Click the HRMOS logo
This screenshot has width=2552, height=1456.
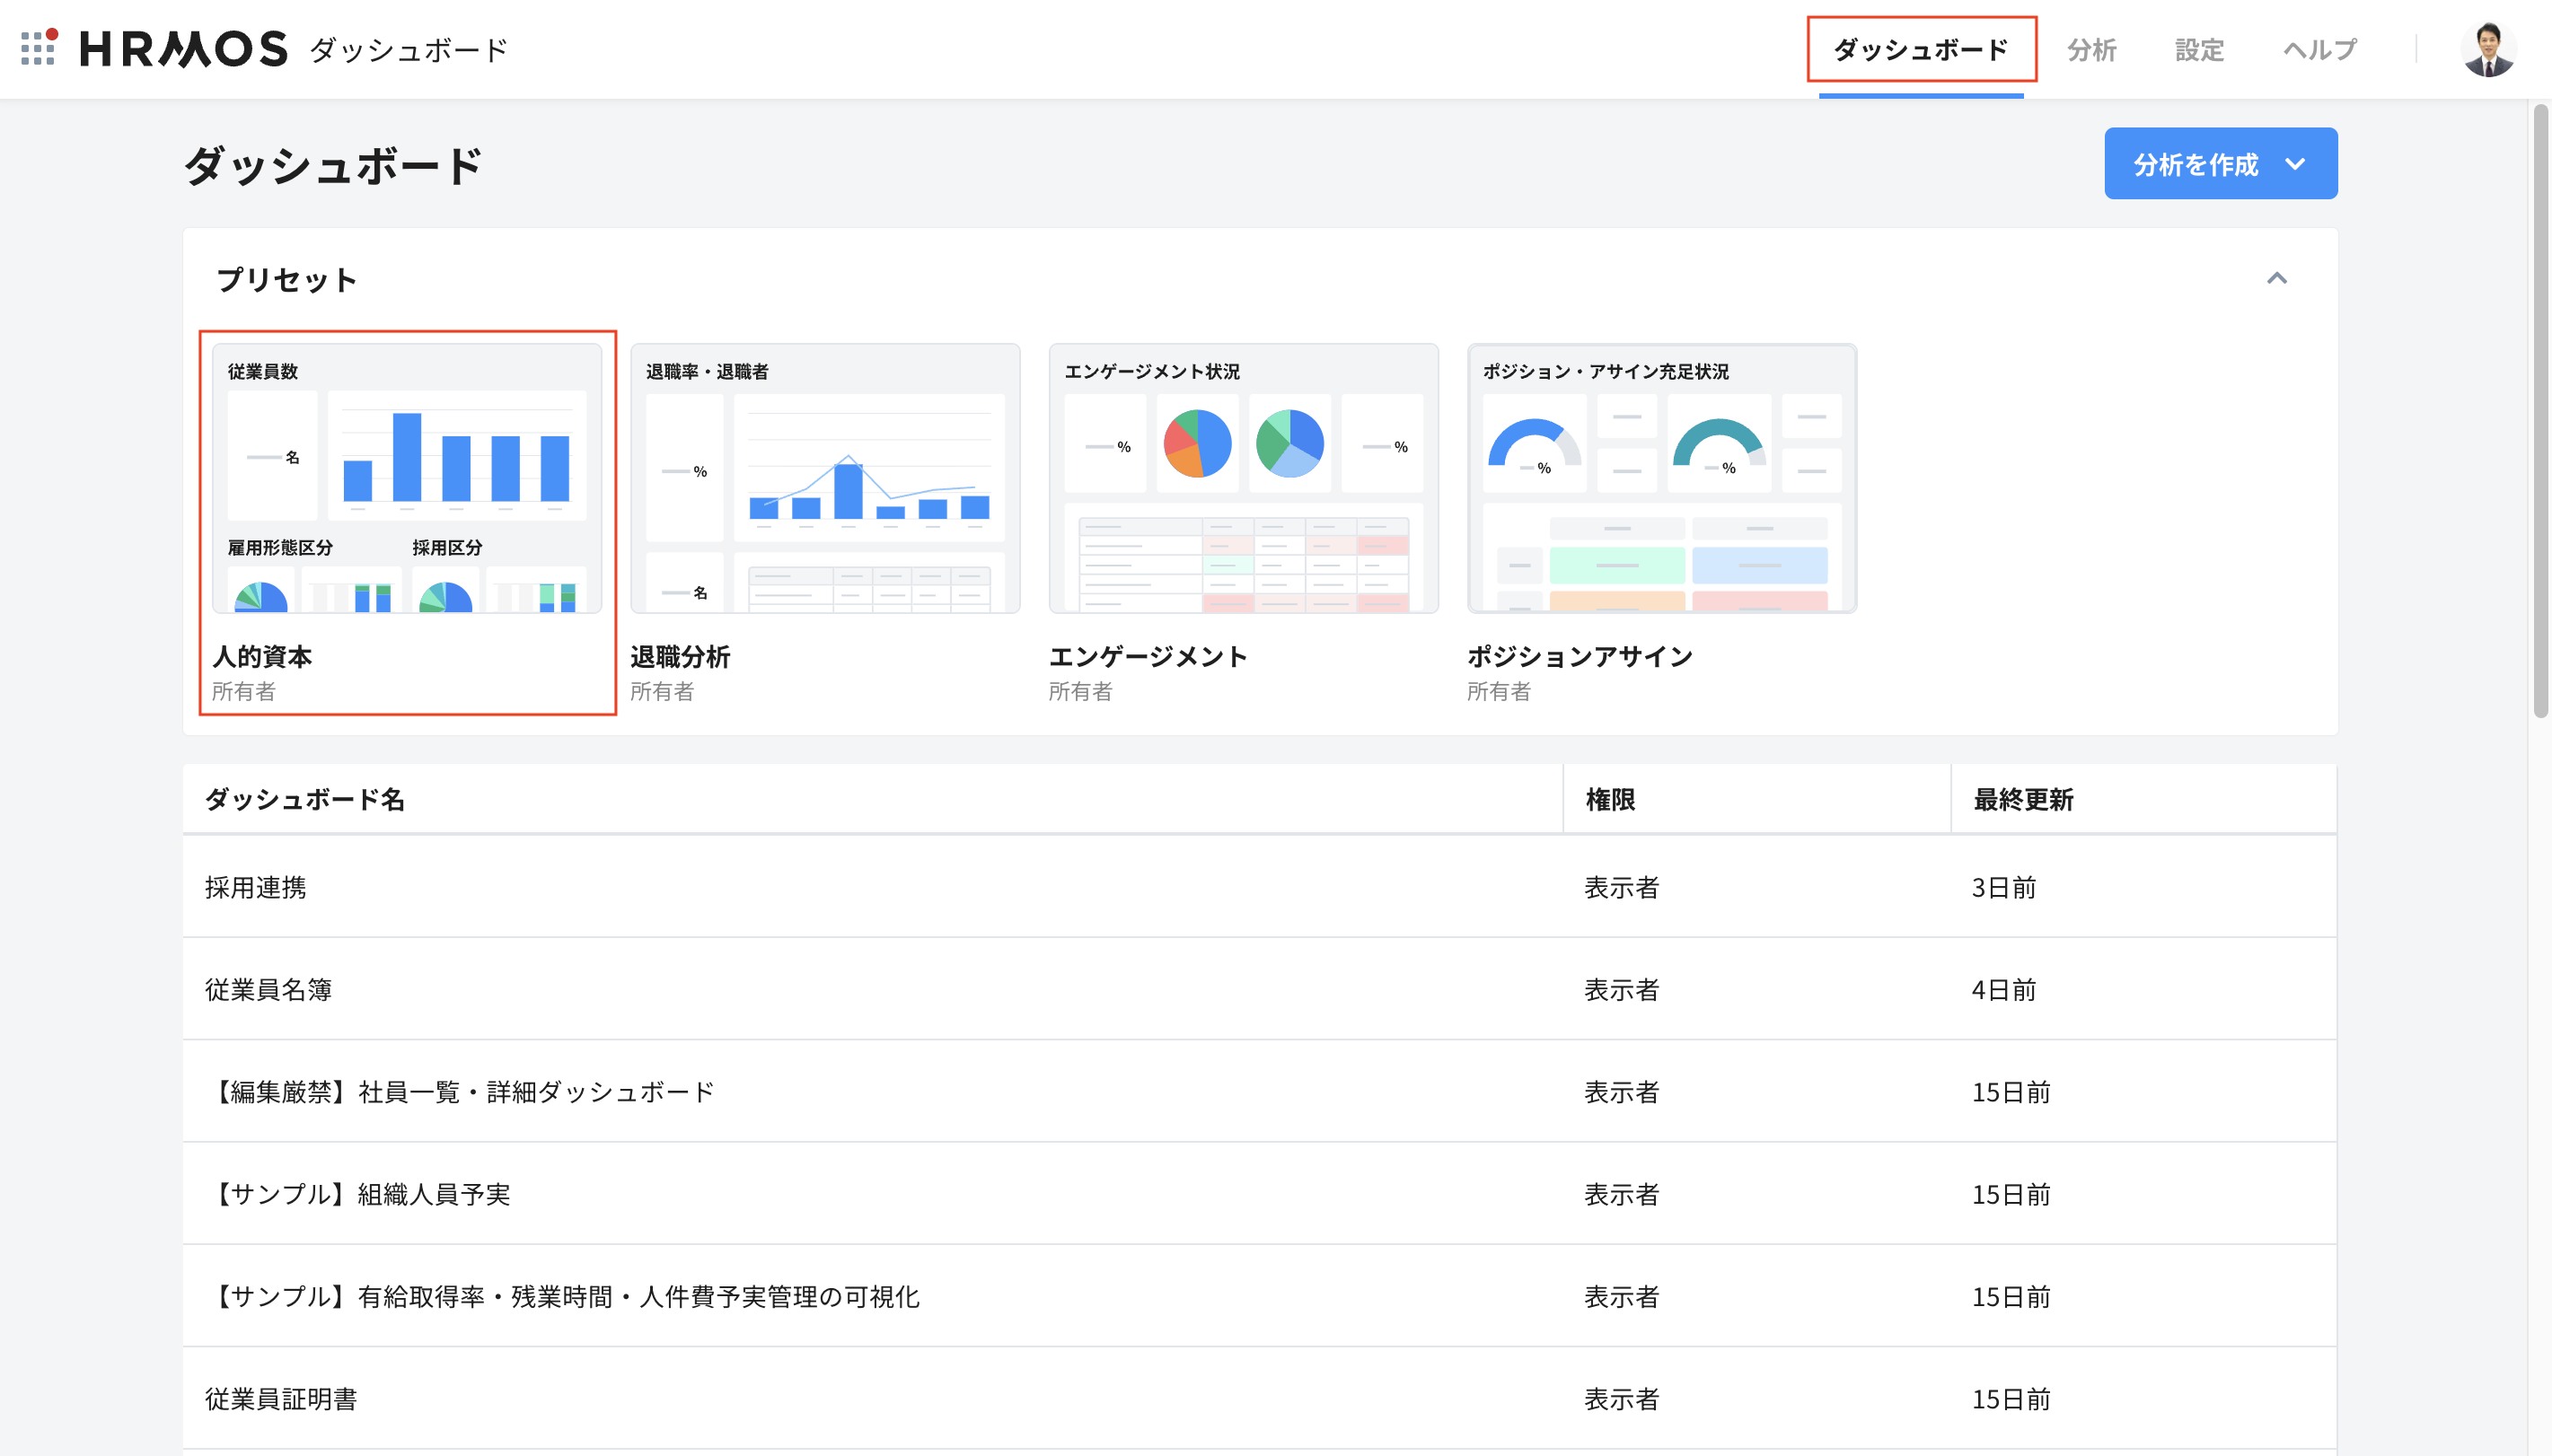coord(184,49)
